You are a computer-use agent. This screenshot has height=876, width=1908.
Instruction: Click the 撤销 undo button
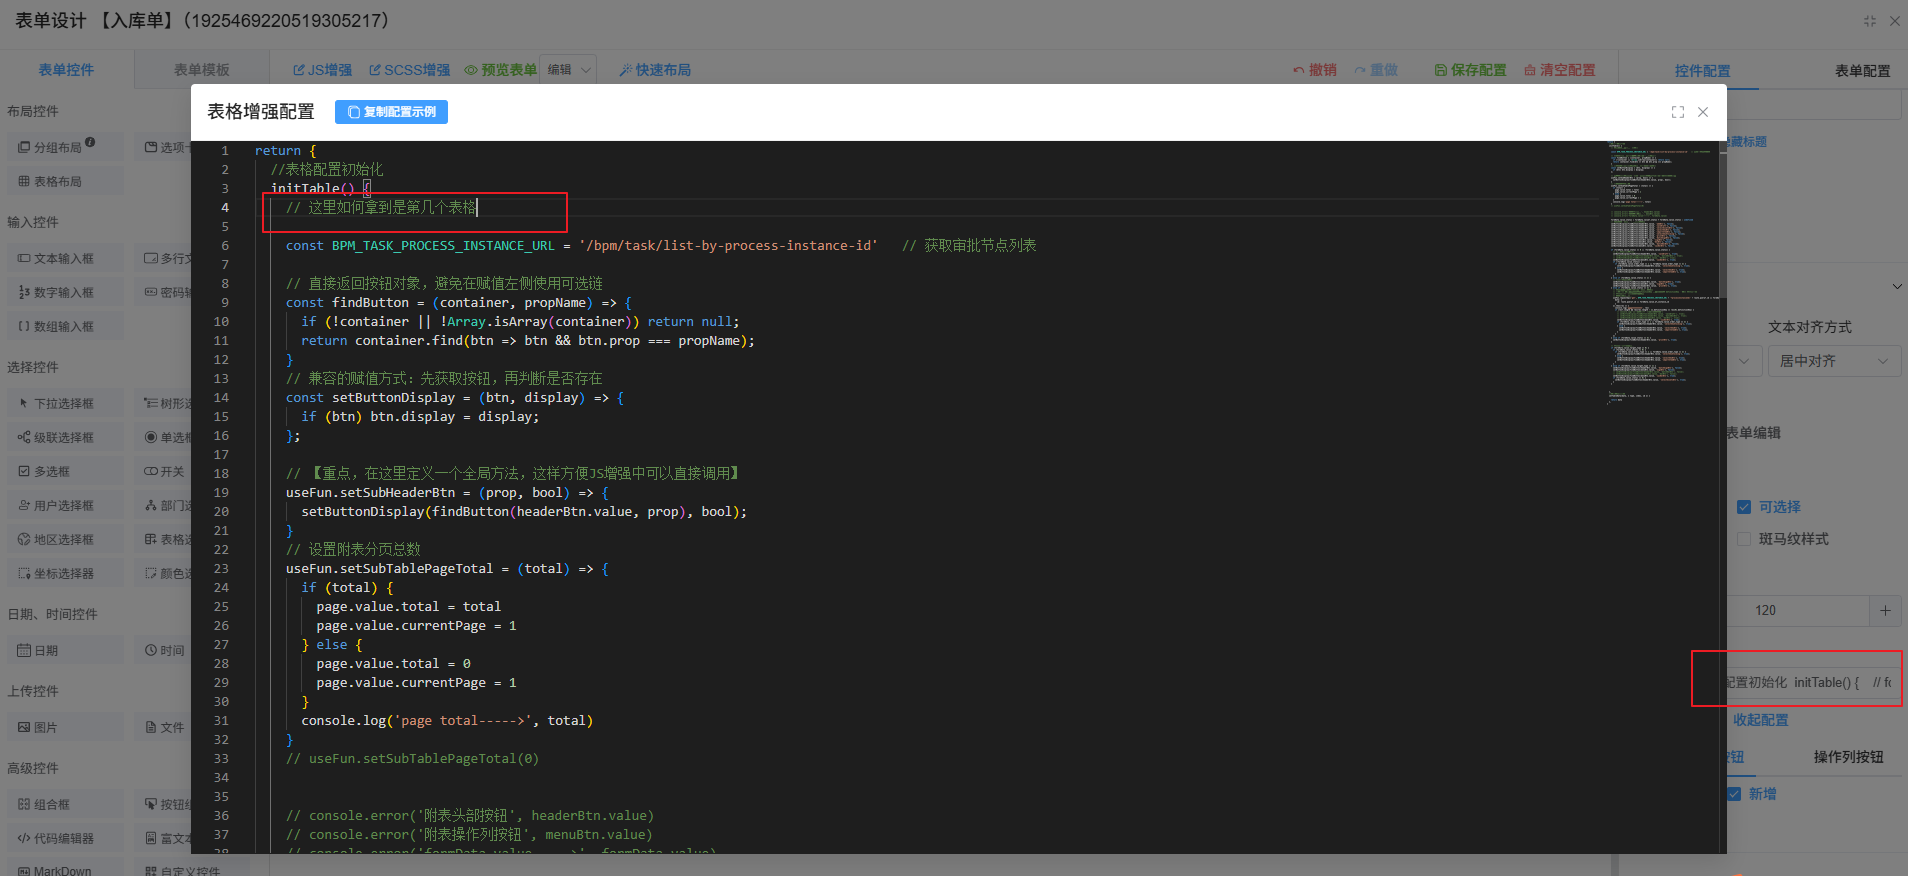pyautogui.click(x=1314, y=70)
